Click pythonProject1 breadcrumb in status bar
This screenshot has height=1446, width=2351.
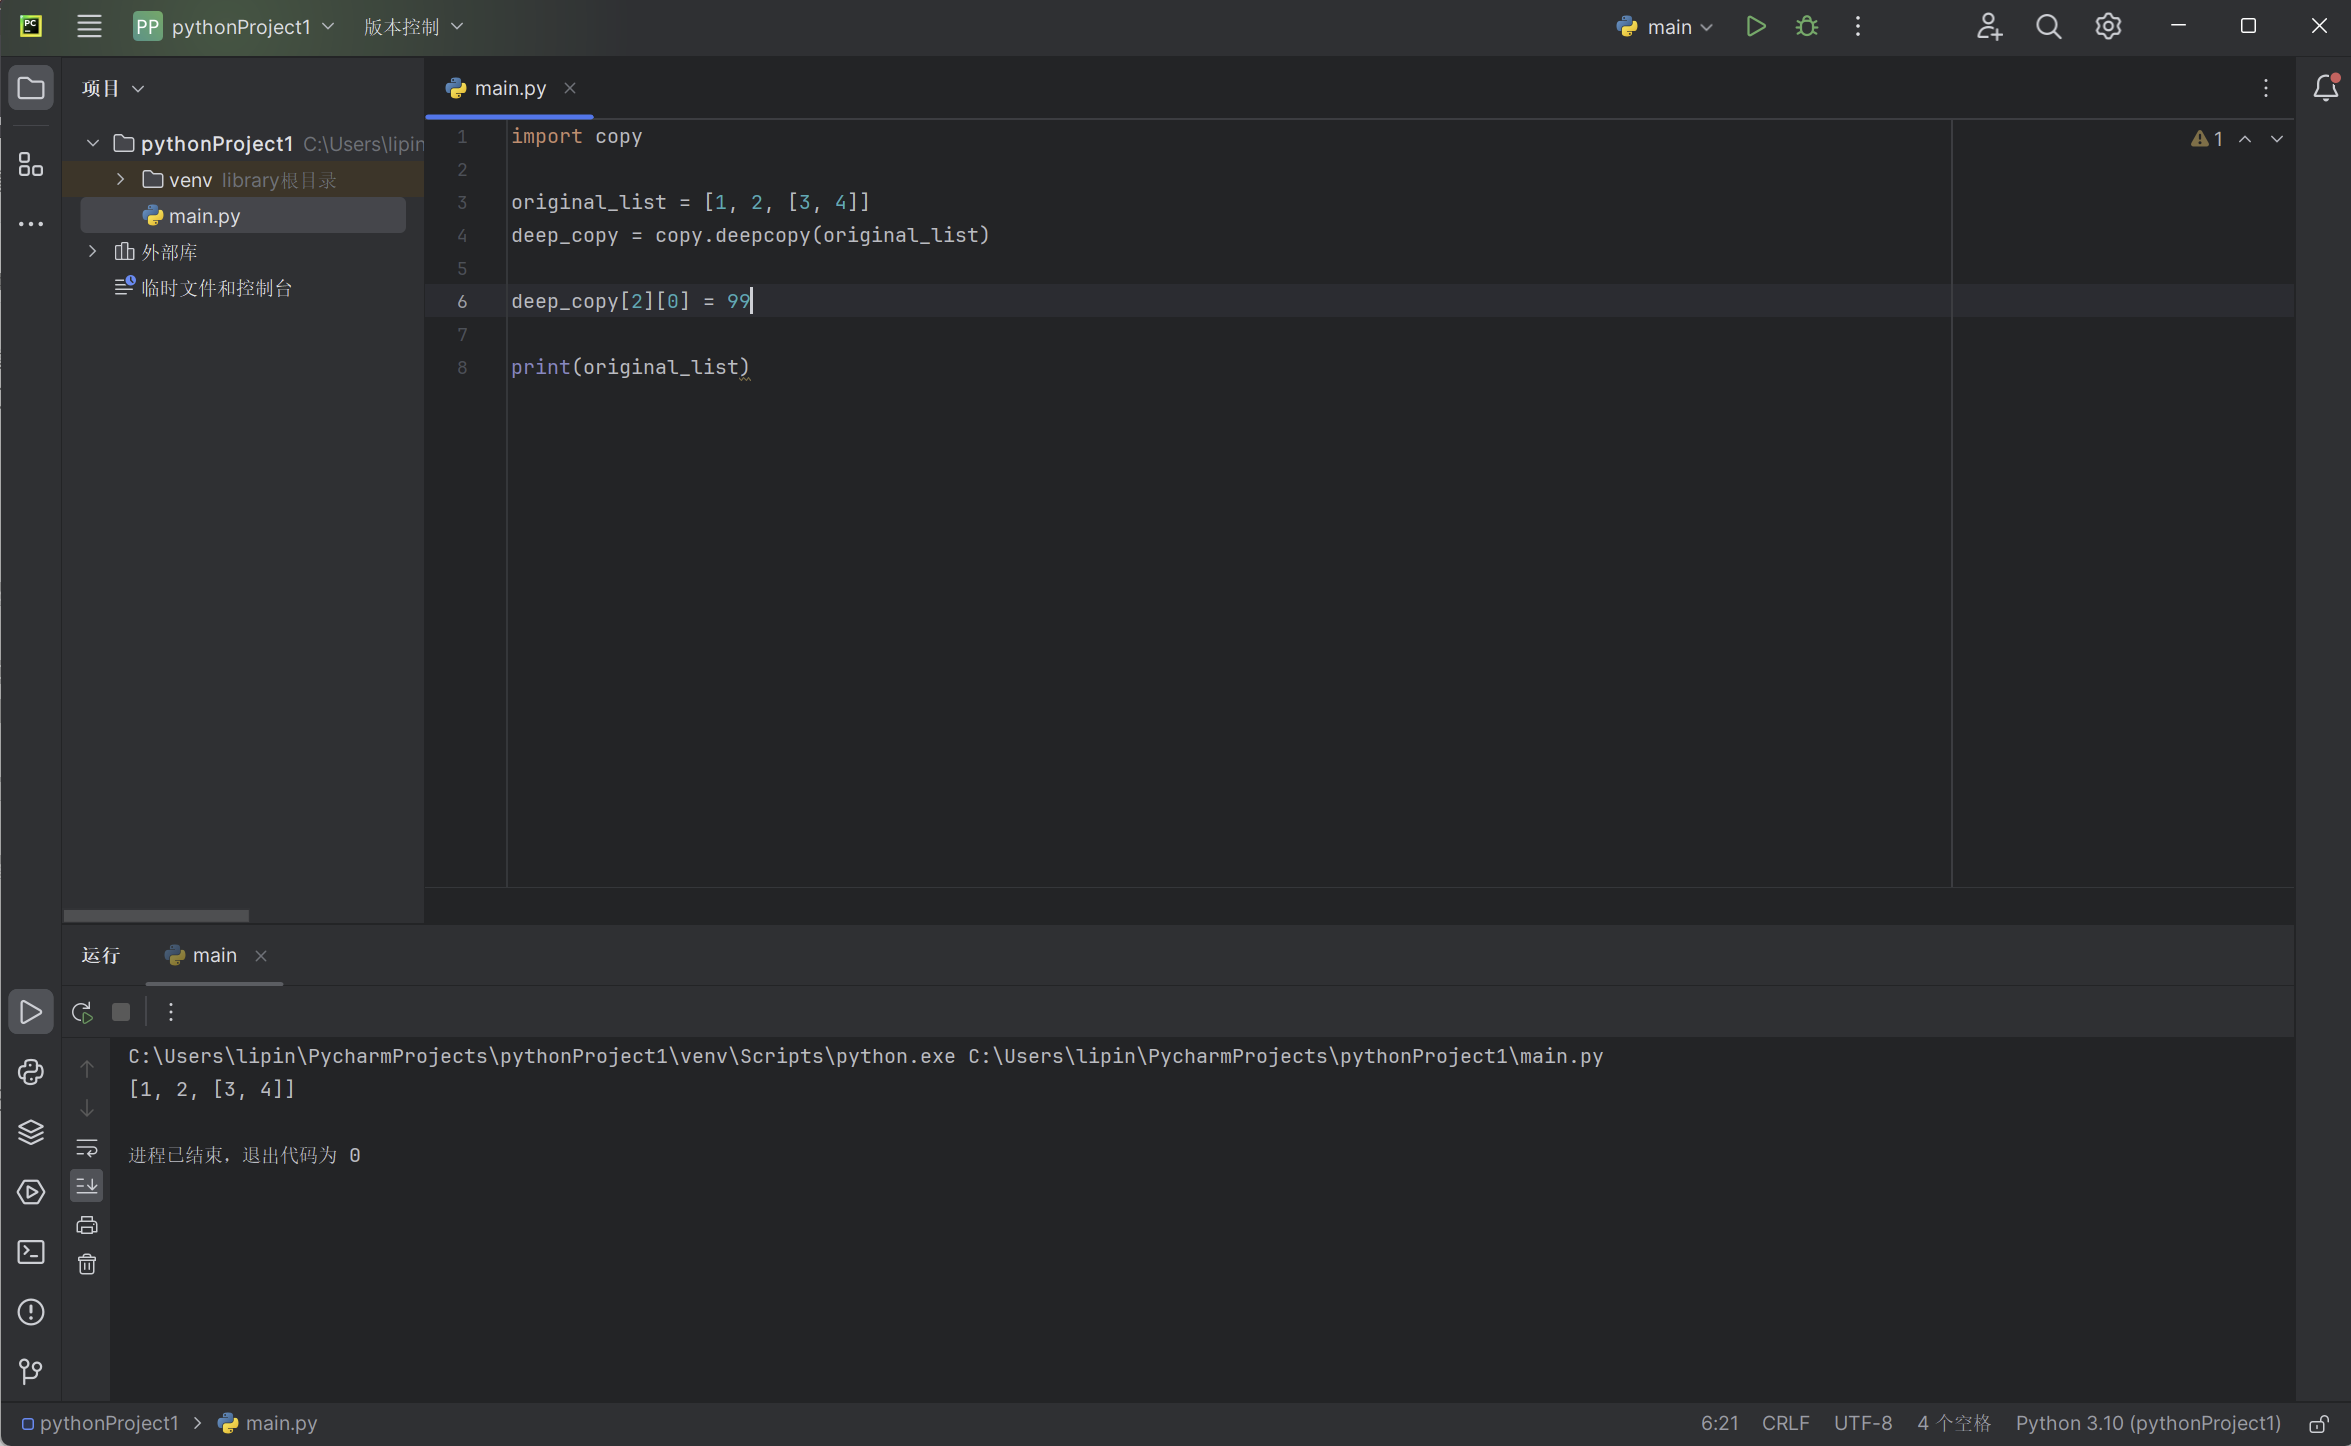tap(100, 1424)
